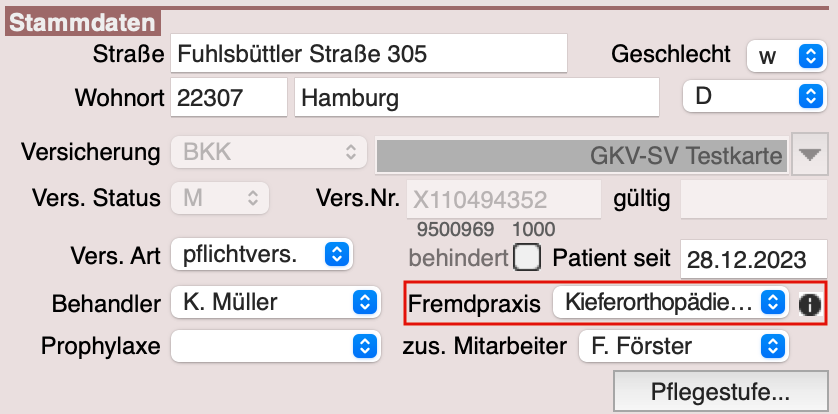Toggle the behindert checkbox
This screenshot has width=838, height=414.
point(526,257)
